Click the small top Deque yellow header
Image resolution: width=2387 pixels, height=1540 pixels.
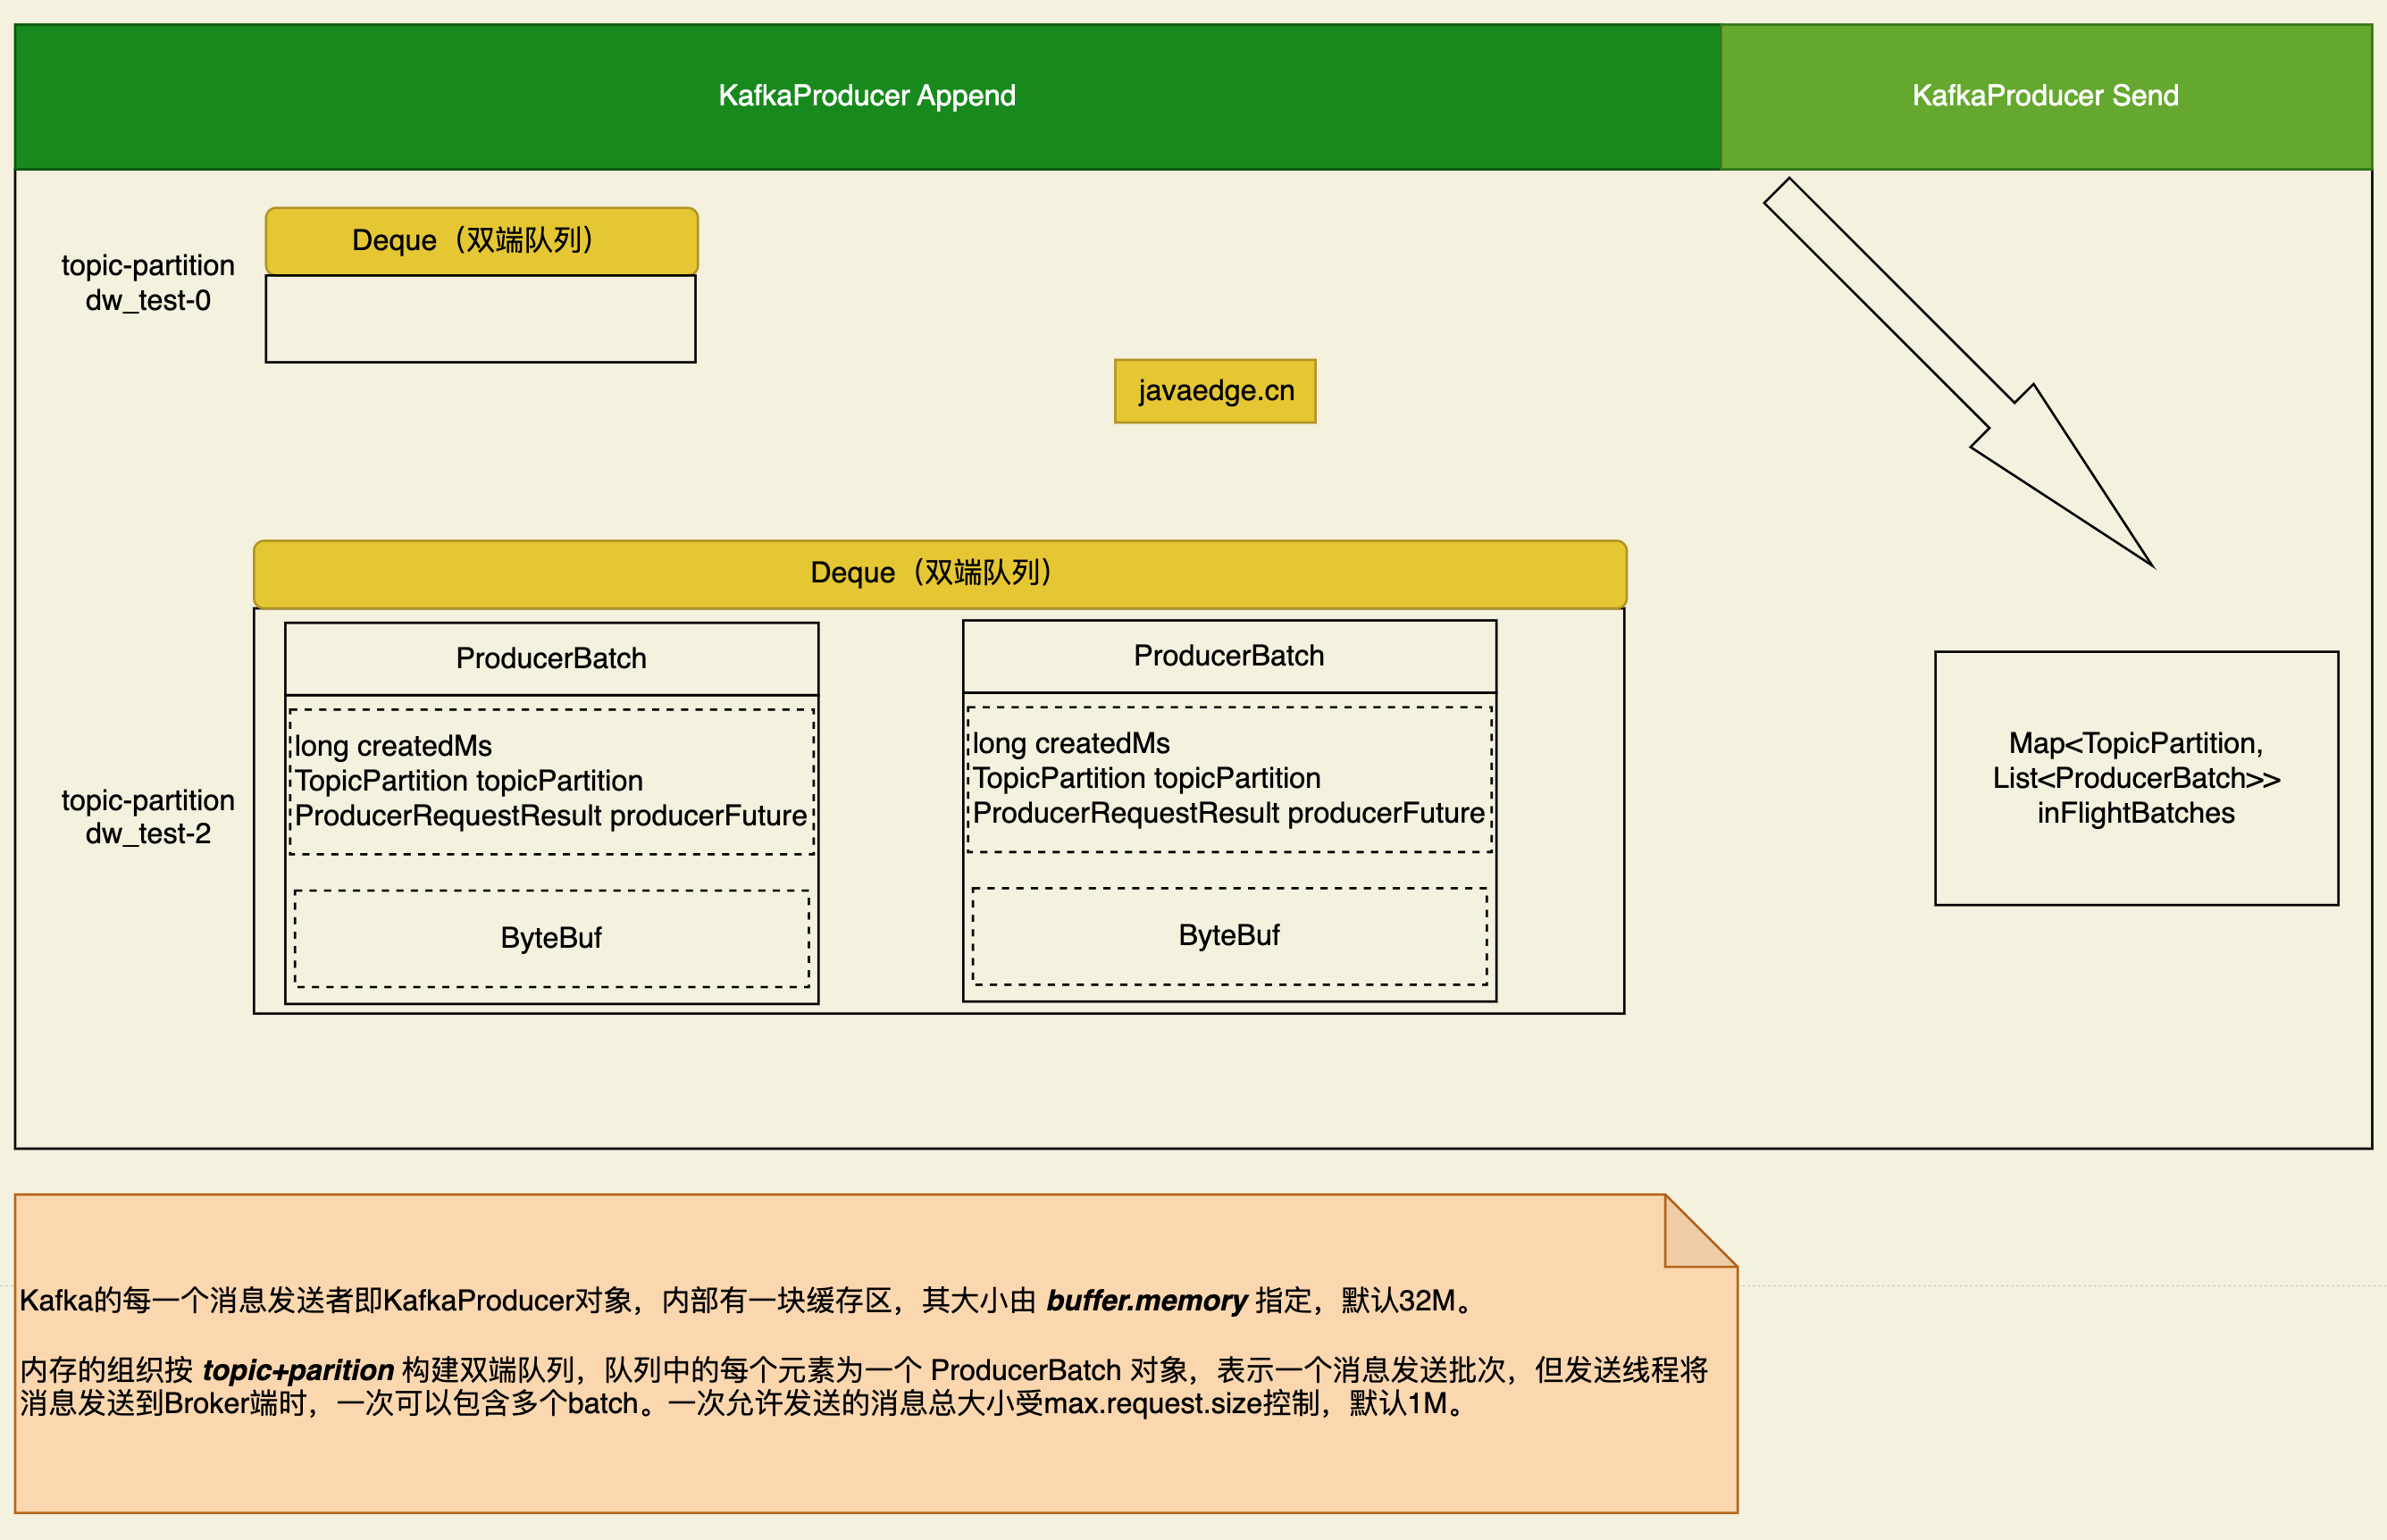[x=481, y=241]
